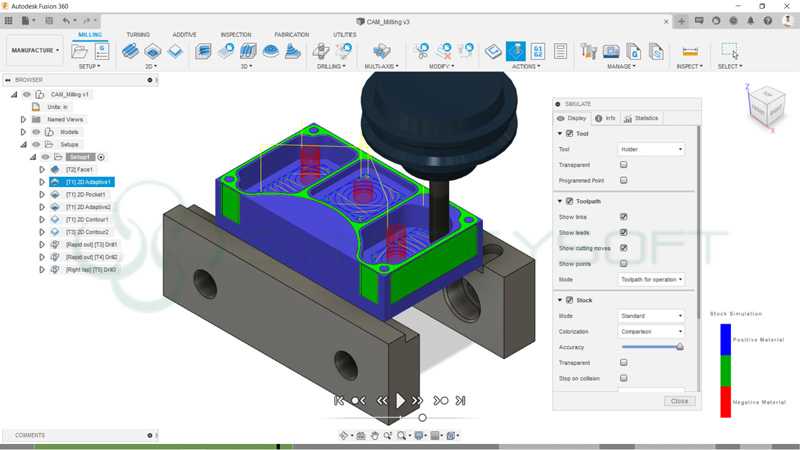Open the MANUFACTURE workspace dropdown
This screenshot has width=800, height=450.
pos(35,51)
